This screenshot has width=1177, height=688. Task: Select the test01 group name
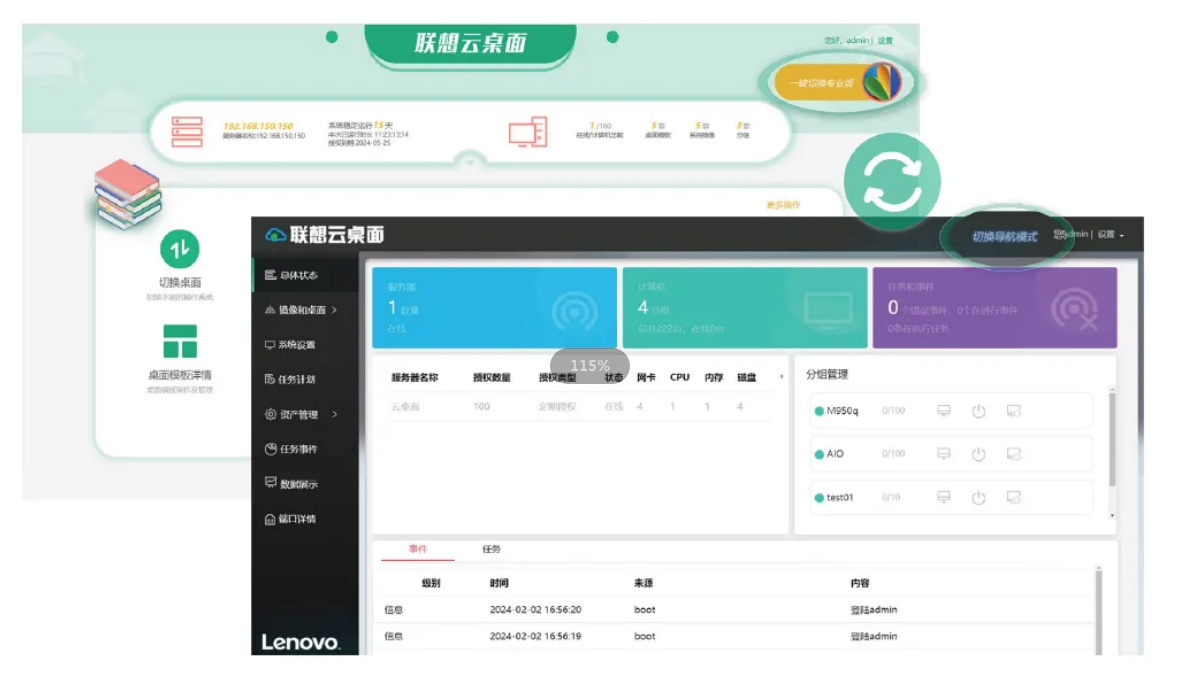[x=840, y=497]
